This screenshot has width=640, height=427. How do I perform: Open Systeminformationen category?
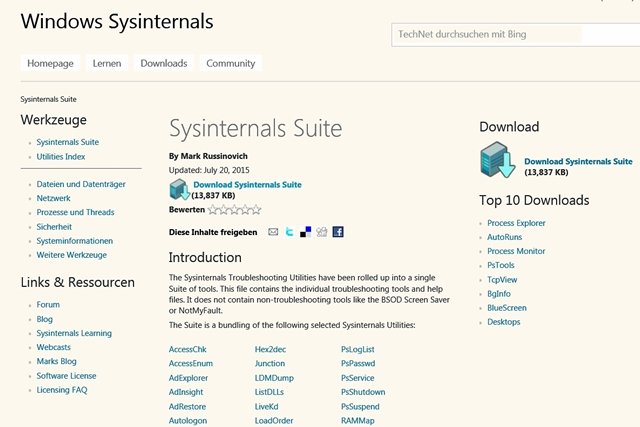coord(74,241)
